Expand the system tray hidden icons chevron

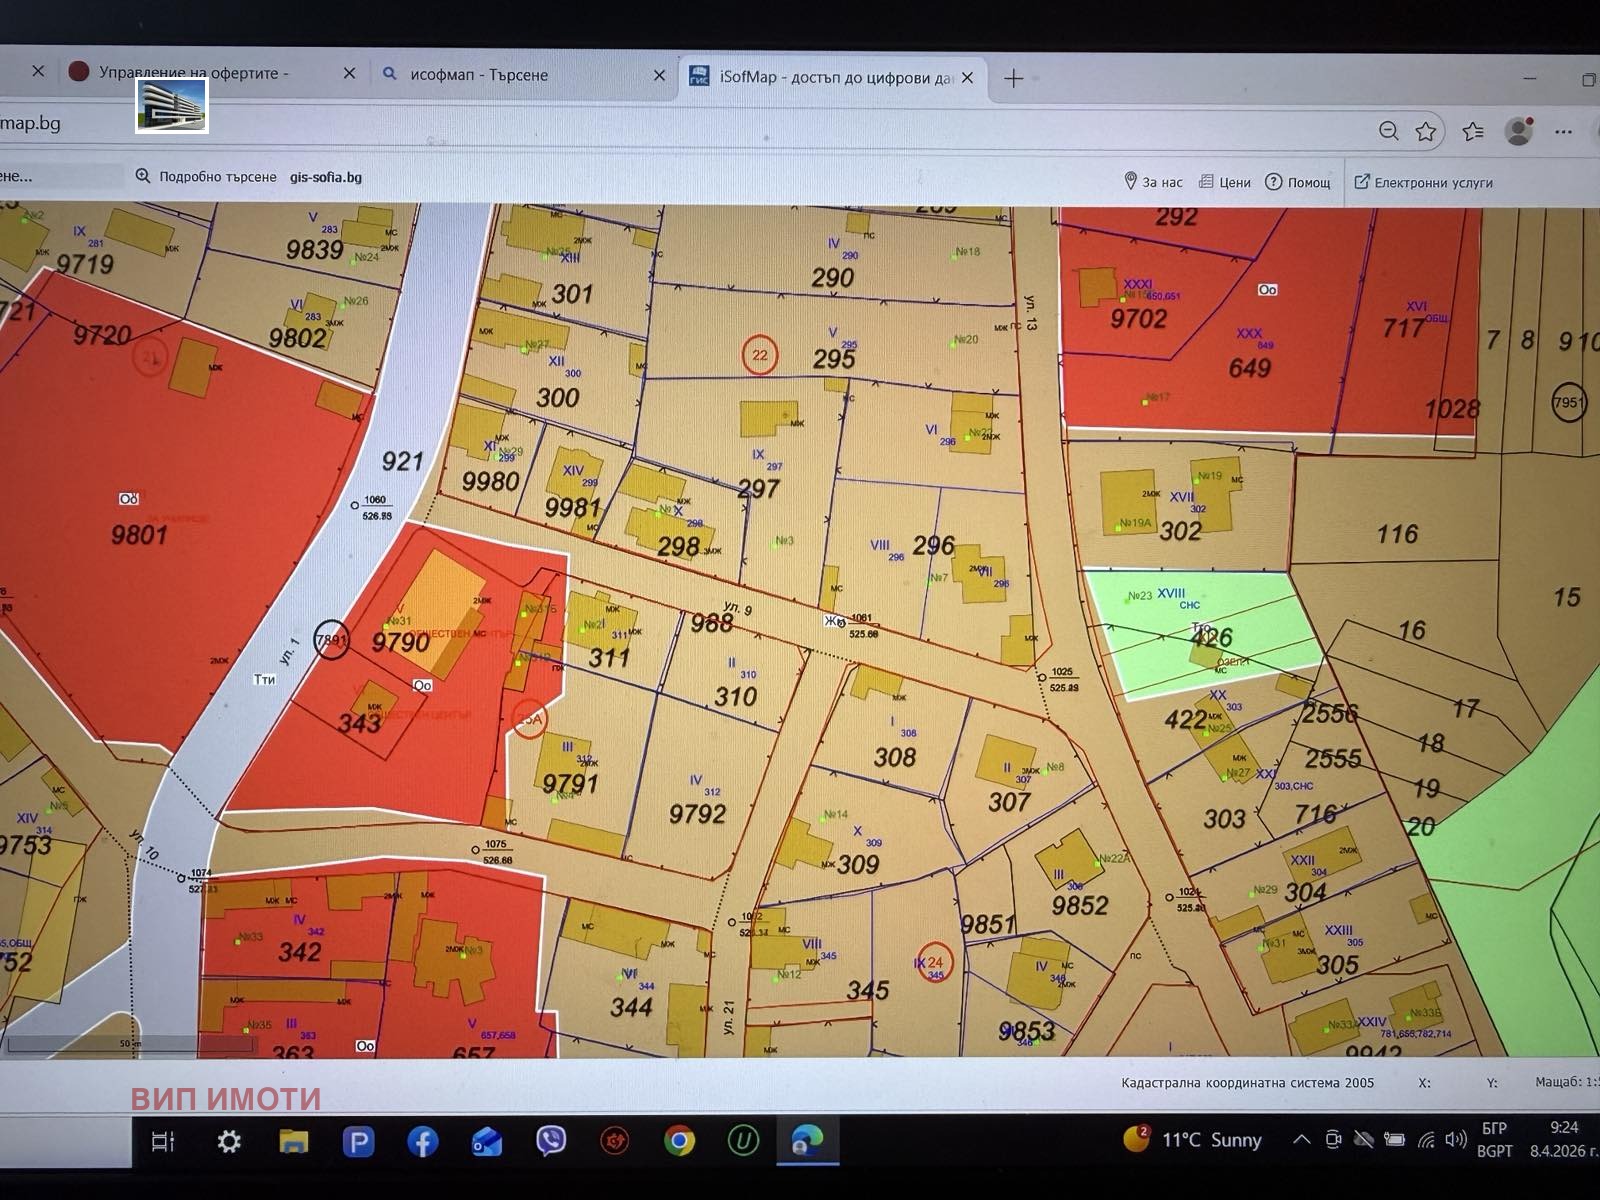(x=1301, y=1140)
